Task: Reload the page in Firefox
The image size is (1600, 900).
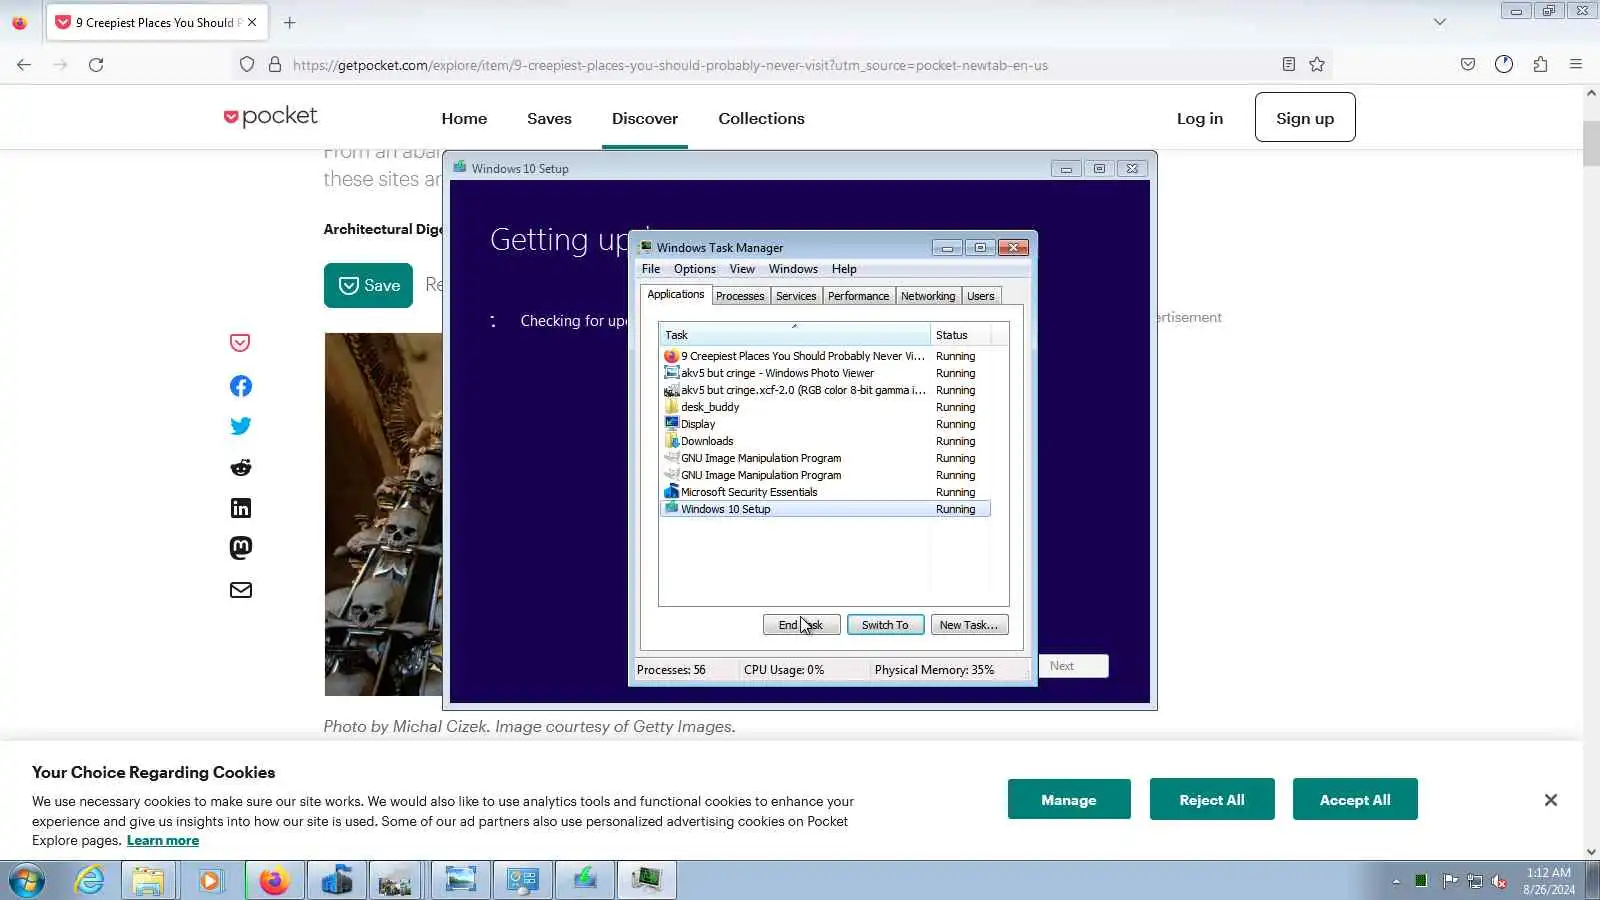Action: pyautogui.click(x=96, y=65)
